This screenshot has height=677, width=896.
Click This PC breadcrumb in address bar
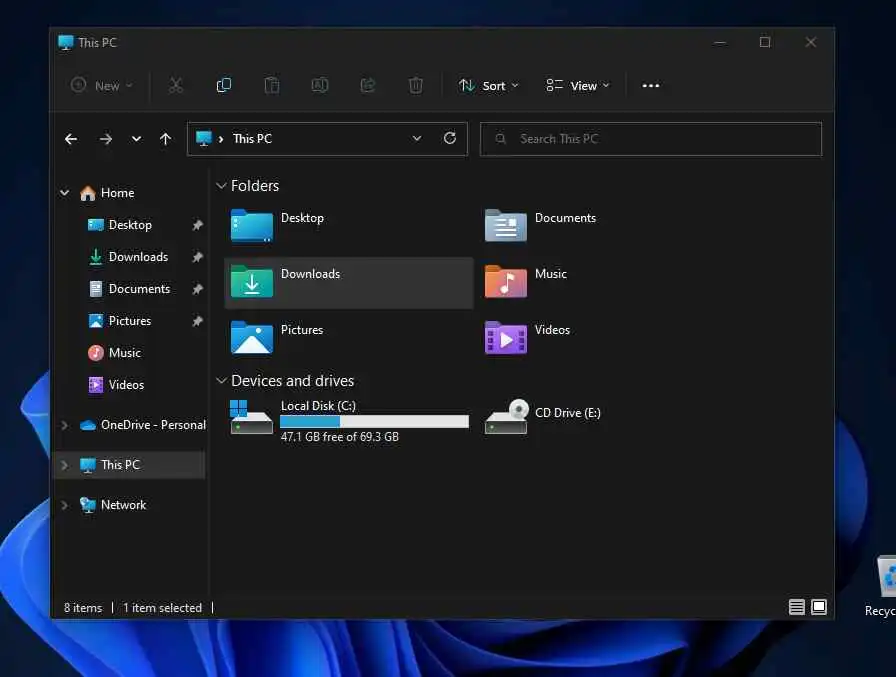252,139
